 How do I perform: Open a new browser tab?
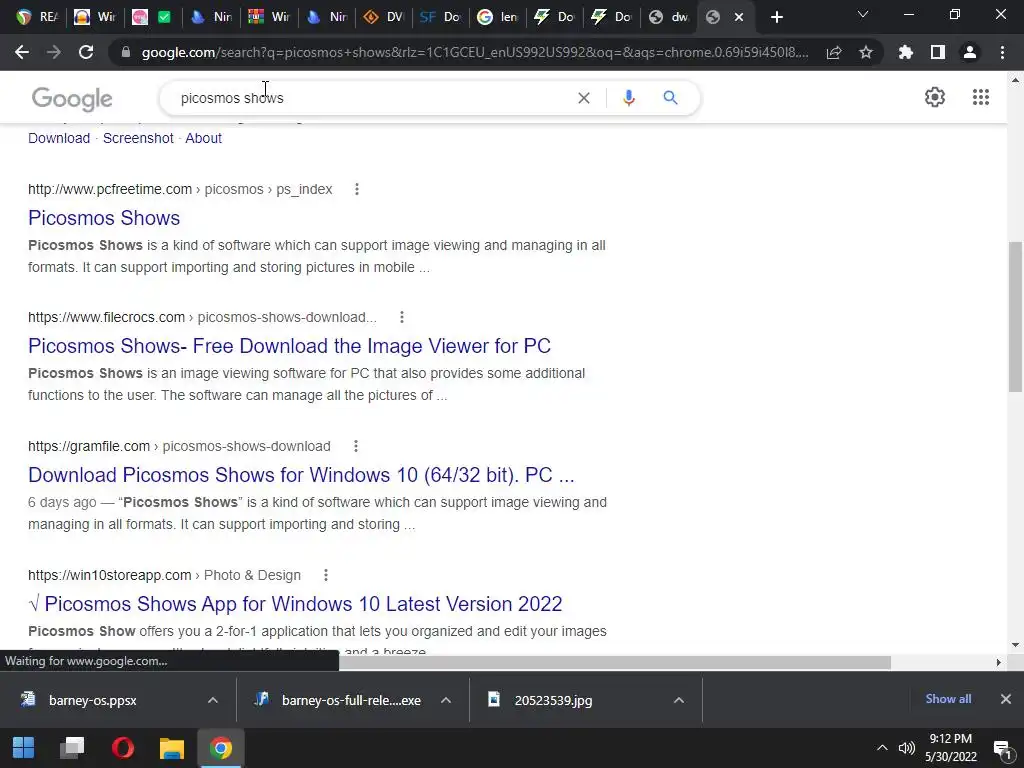[776, 17]
